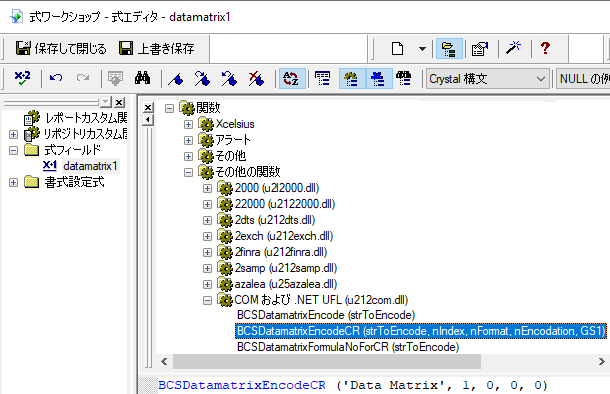Click the horizontal scrollbar thumb
The image size is (610, 394).
[x=327, y=362]
